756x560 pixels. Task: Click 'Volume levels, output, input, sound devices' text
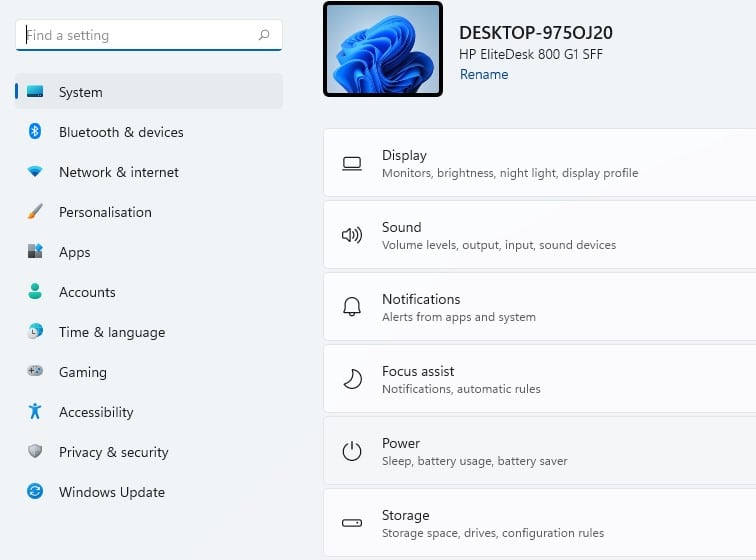499,245
